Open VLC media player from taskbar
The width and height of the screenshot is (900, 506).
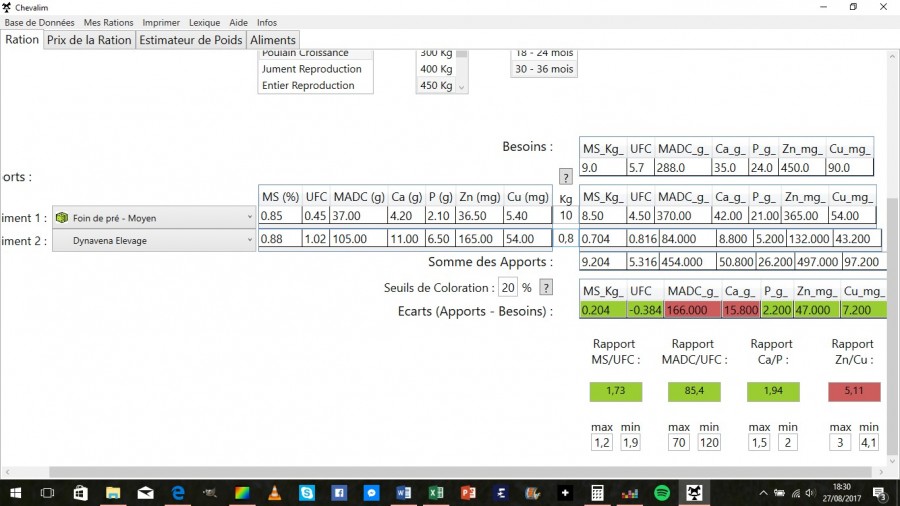274,493
